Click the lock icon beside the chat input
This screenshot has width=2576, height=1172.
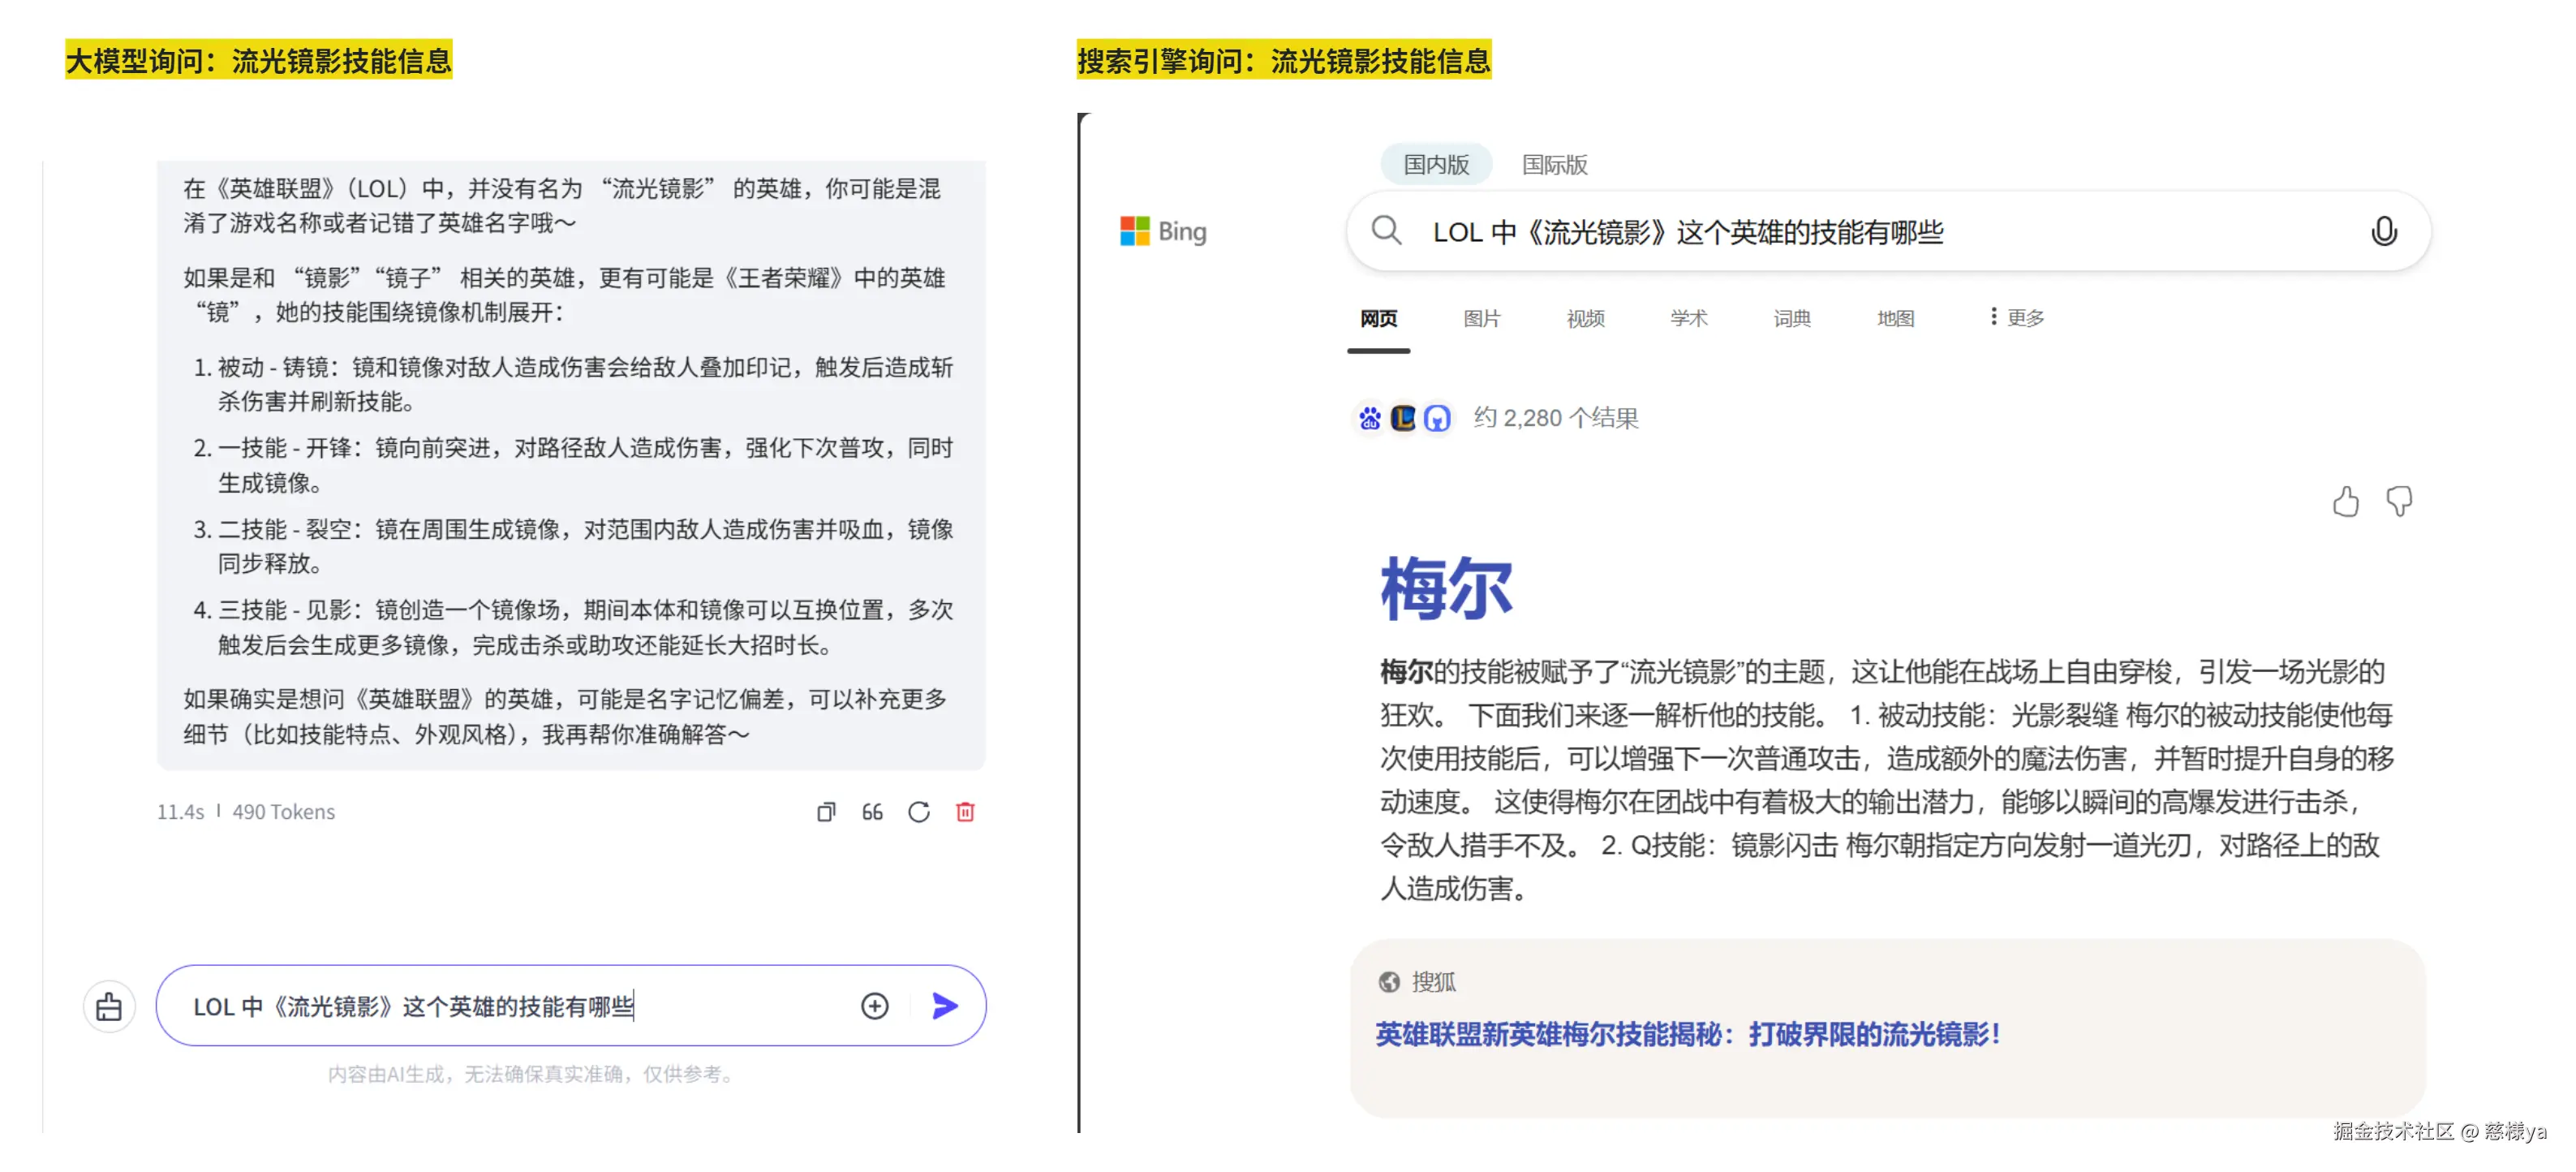pos(109,1006)
